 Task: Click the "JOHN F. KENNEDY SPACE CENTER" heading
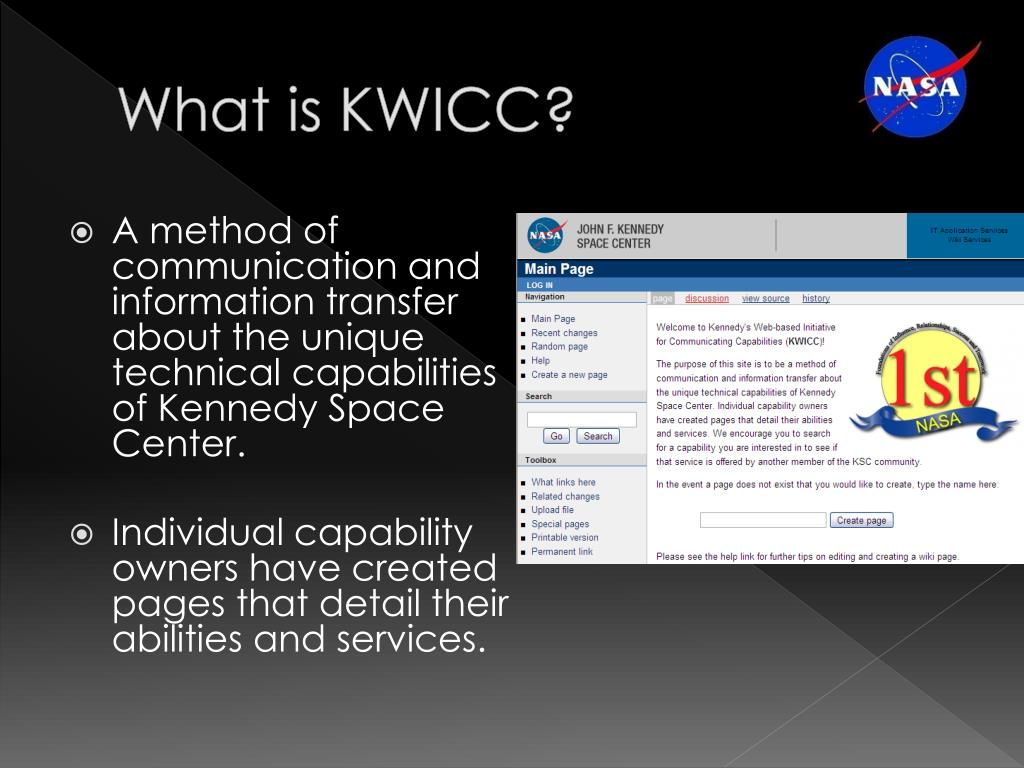(620, 236)
